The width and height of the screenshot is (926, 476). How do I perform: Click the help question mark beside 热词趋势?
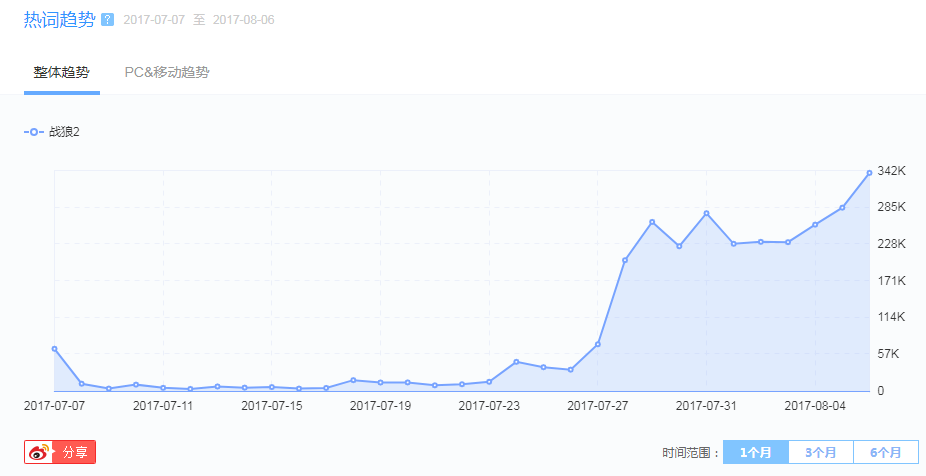click(107, 20)
